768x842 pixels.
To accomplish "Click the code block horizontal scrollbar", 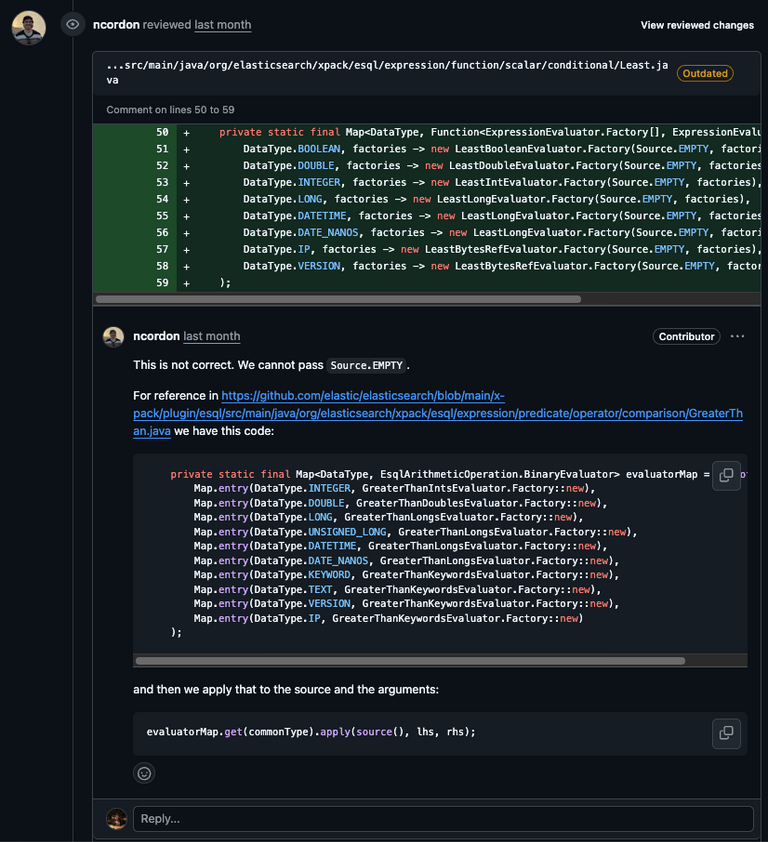I will 410,660.
